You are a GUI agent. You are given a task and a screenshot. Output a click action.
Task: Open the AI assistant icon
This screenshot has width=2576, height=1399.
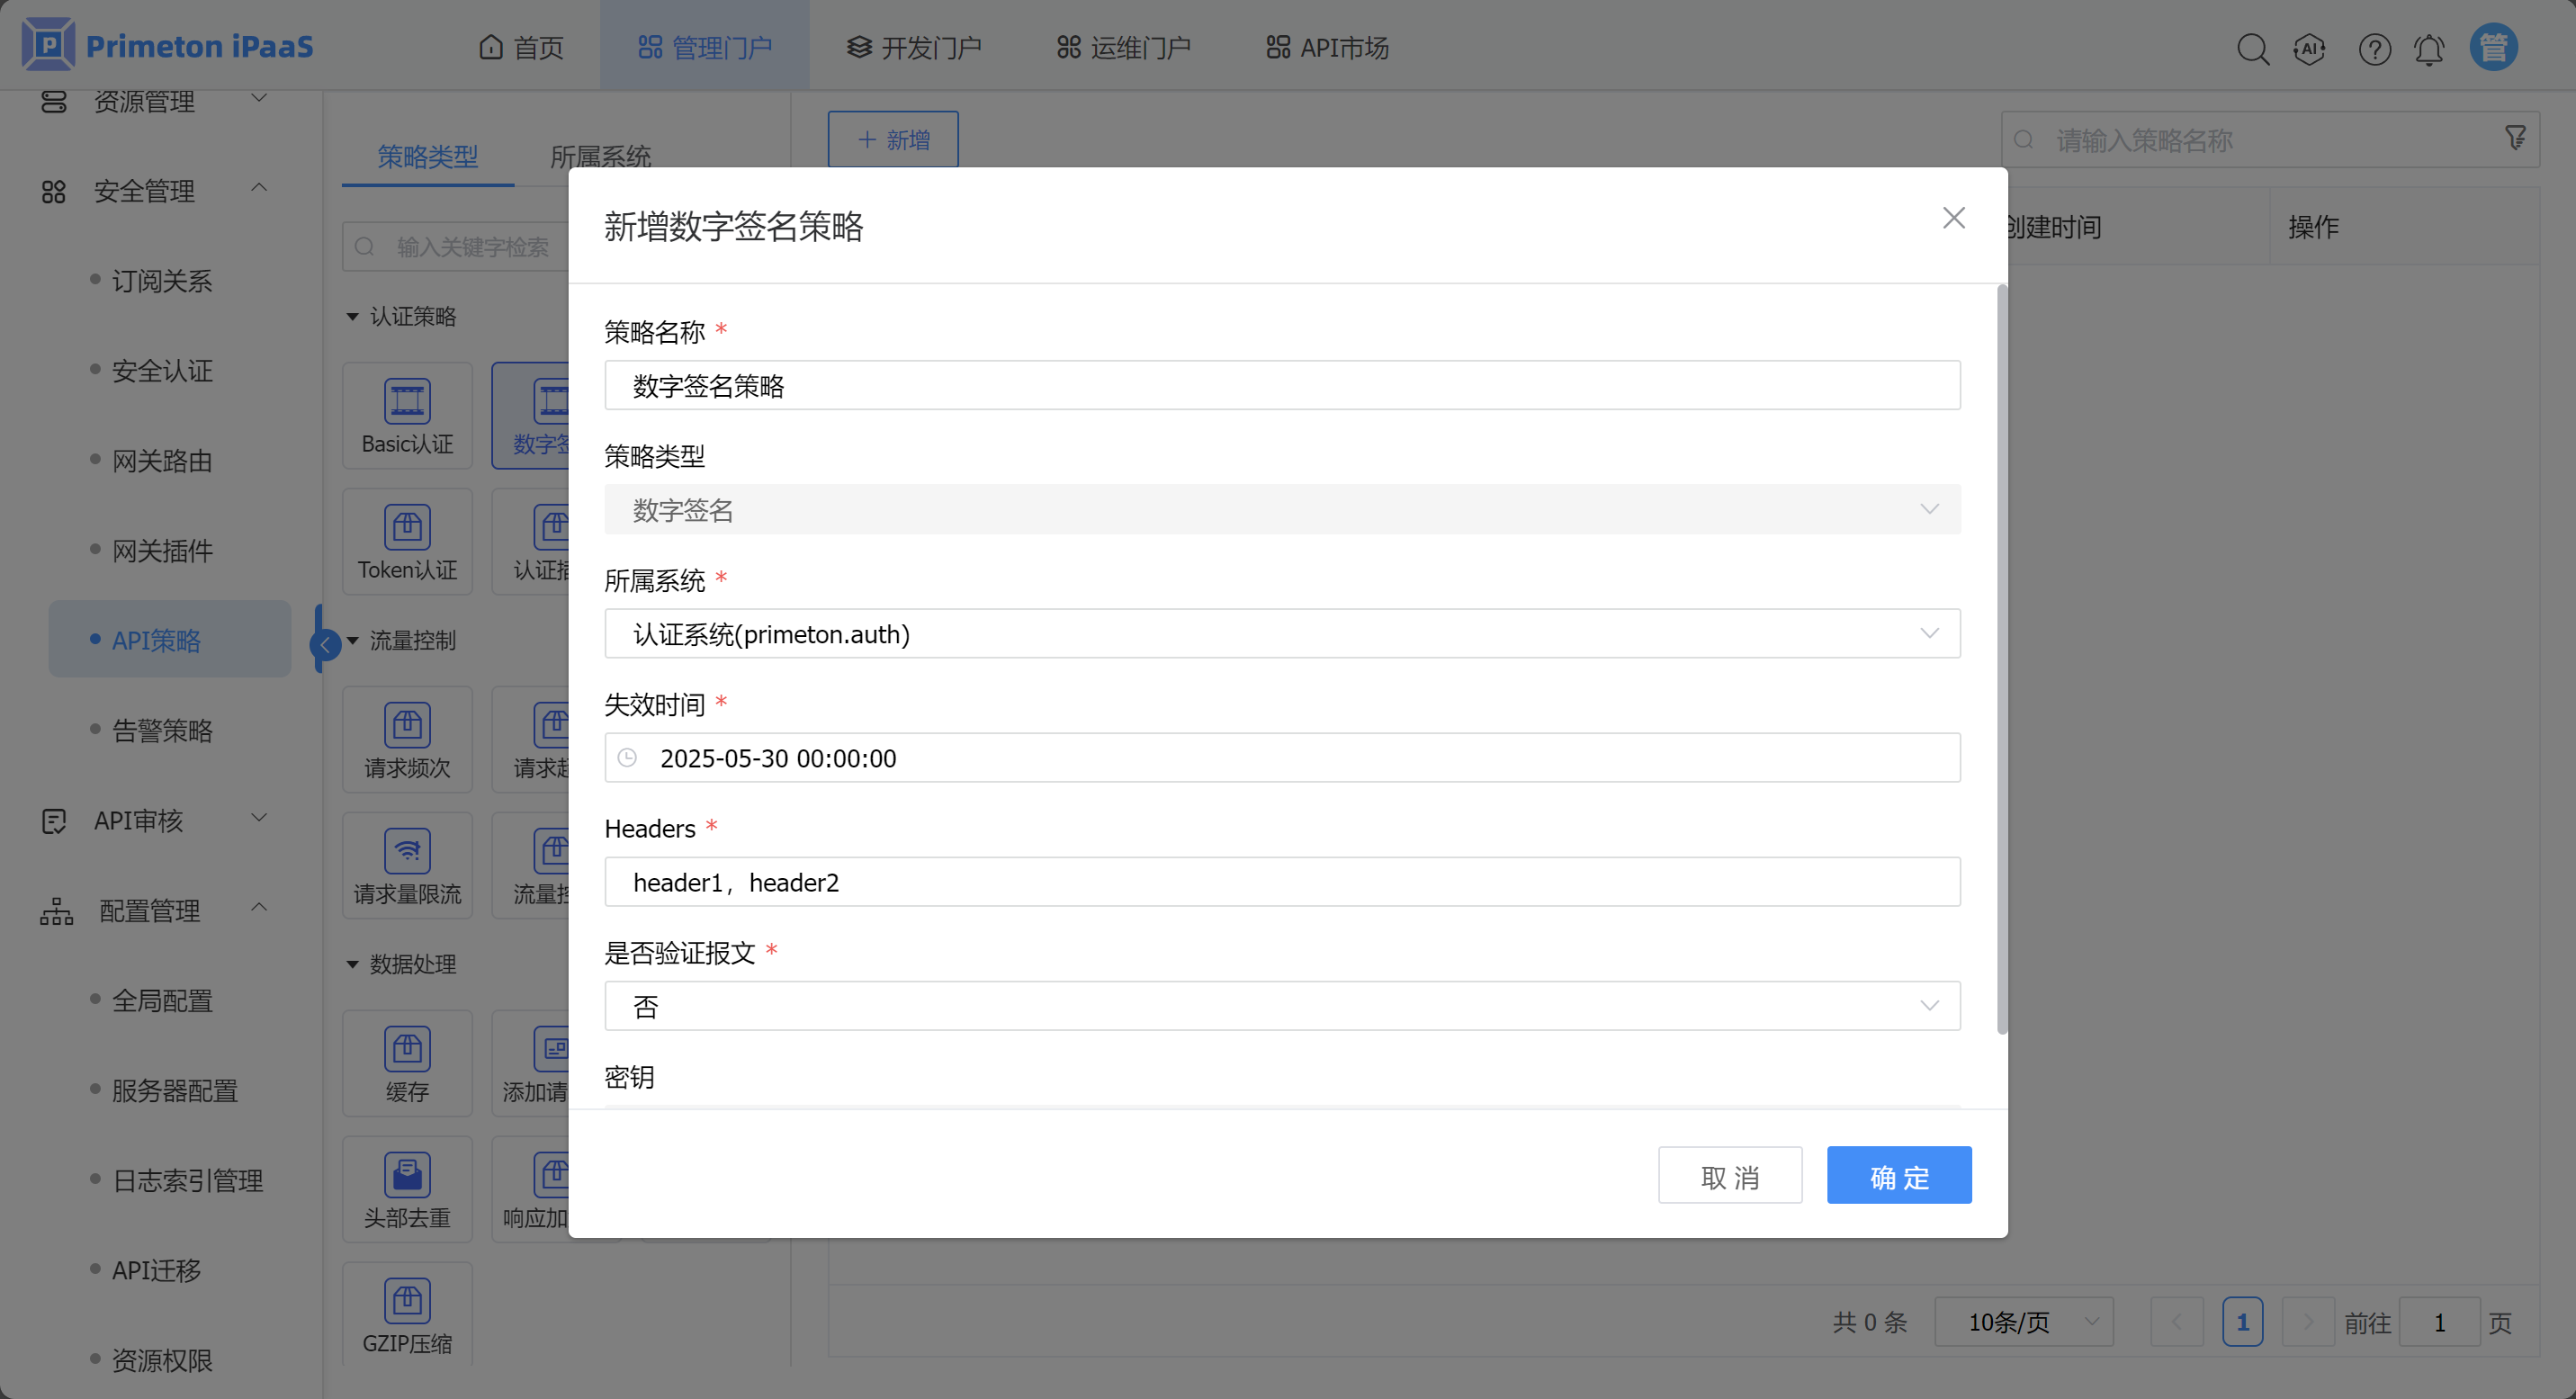[2309, 48]
